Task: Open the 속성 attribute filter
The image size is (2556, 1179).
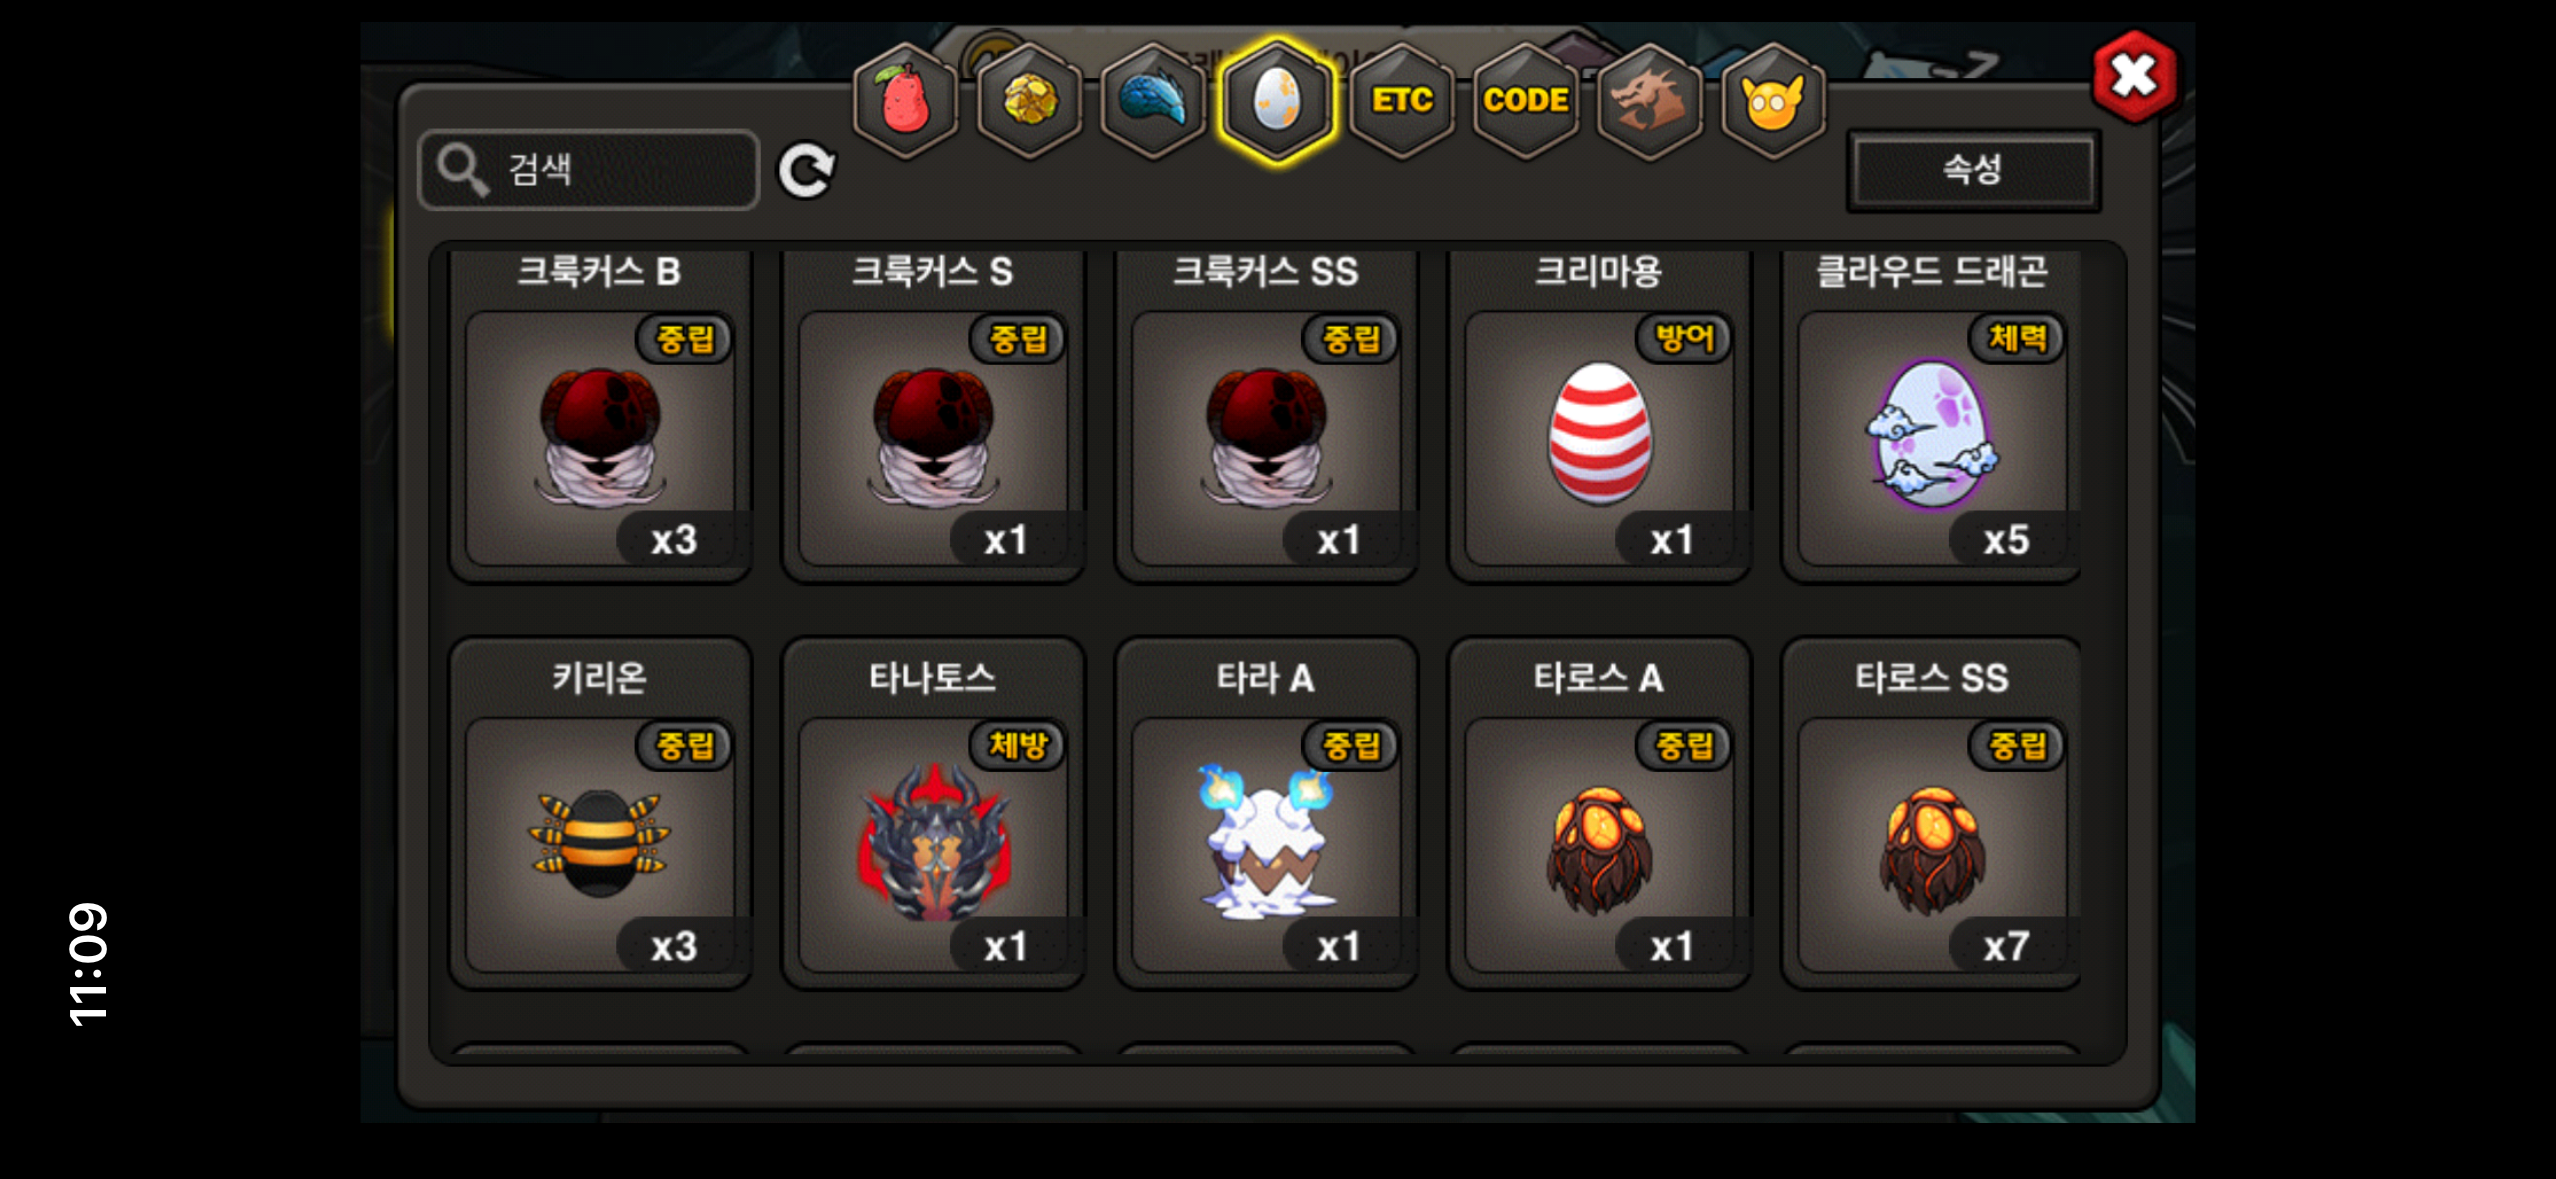Action: [x=1973, y=170]
